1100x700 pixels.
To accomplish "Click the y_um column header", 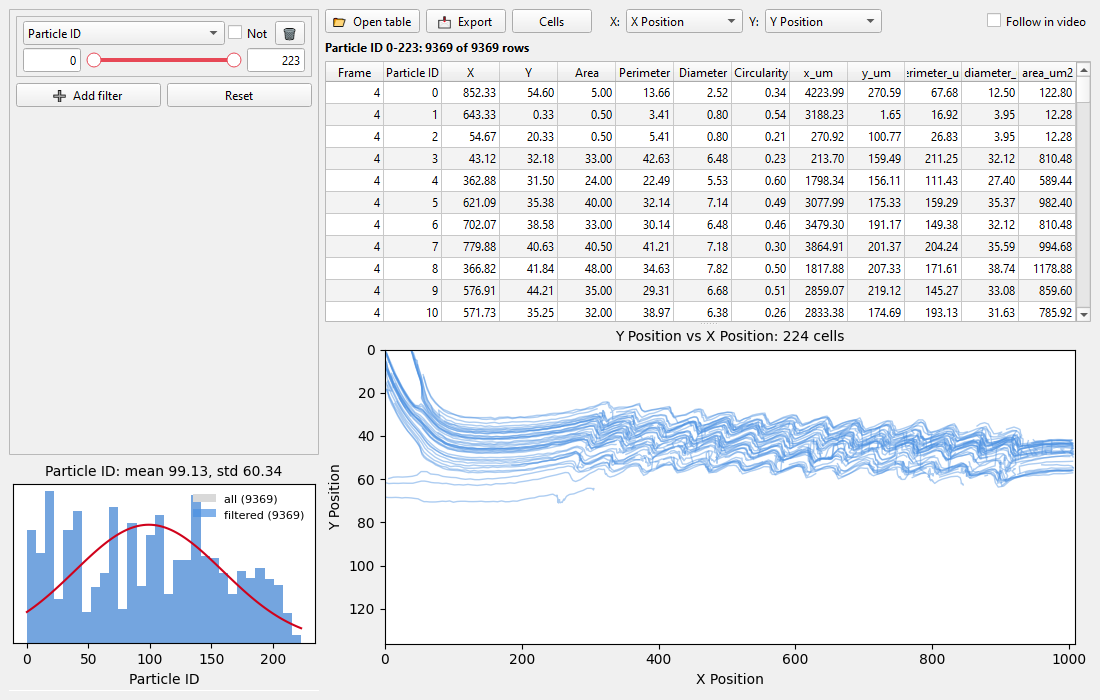I will coord(877,72).
